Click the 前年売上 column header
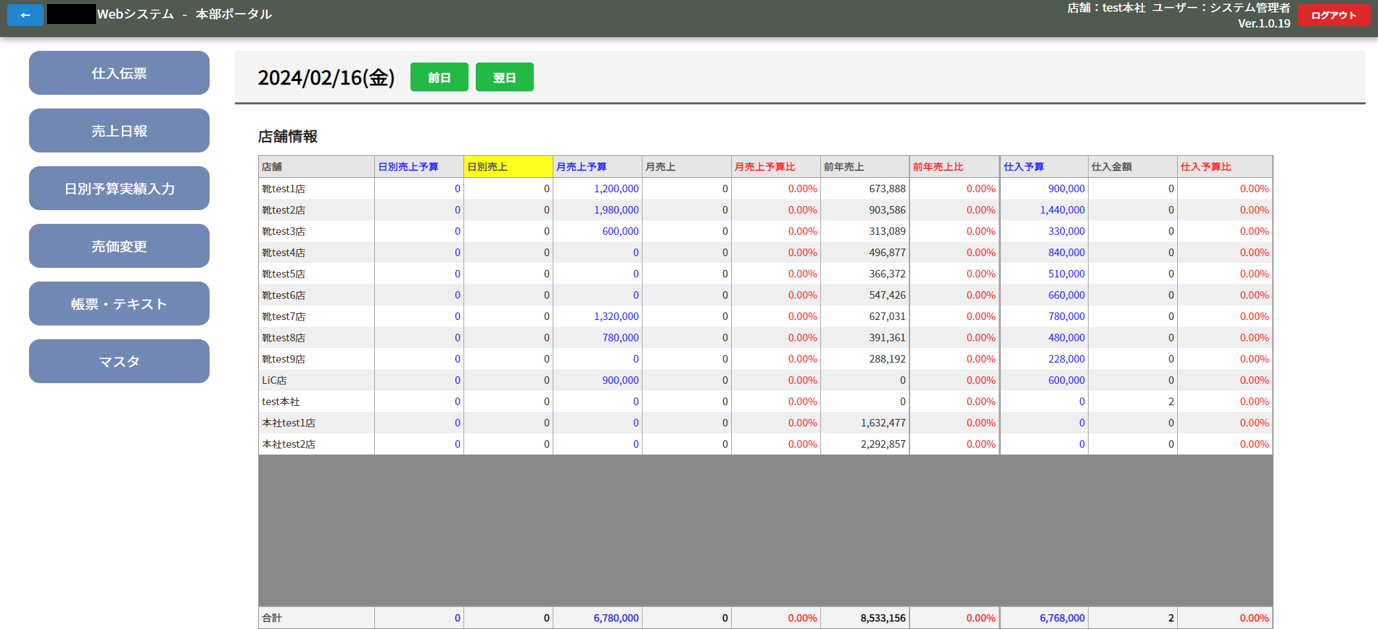Image resolution: width=1378 pixels, height=629 pixels. pyautogui.click(x=864, y=167)
